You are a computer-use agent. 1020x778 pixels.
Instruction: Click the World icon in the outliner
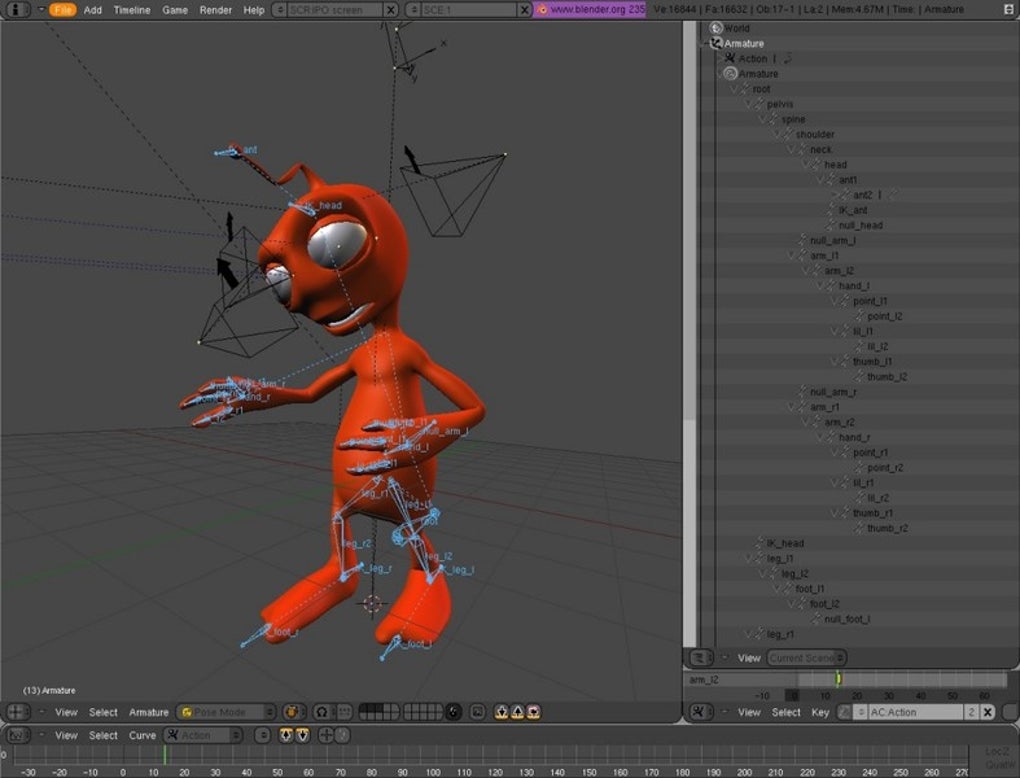[716, 28]
